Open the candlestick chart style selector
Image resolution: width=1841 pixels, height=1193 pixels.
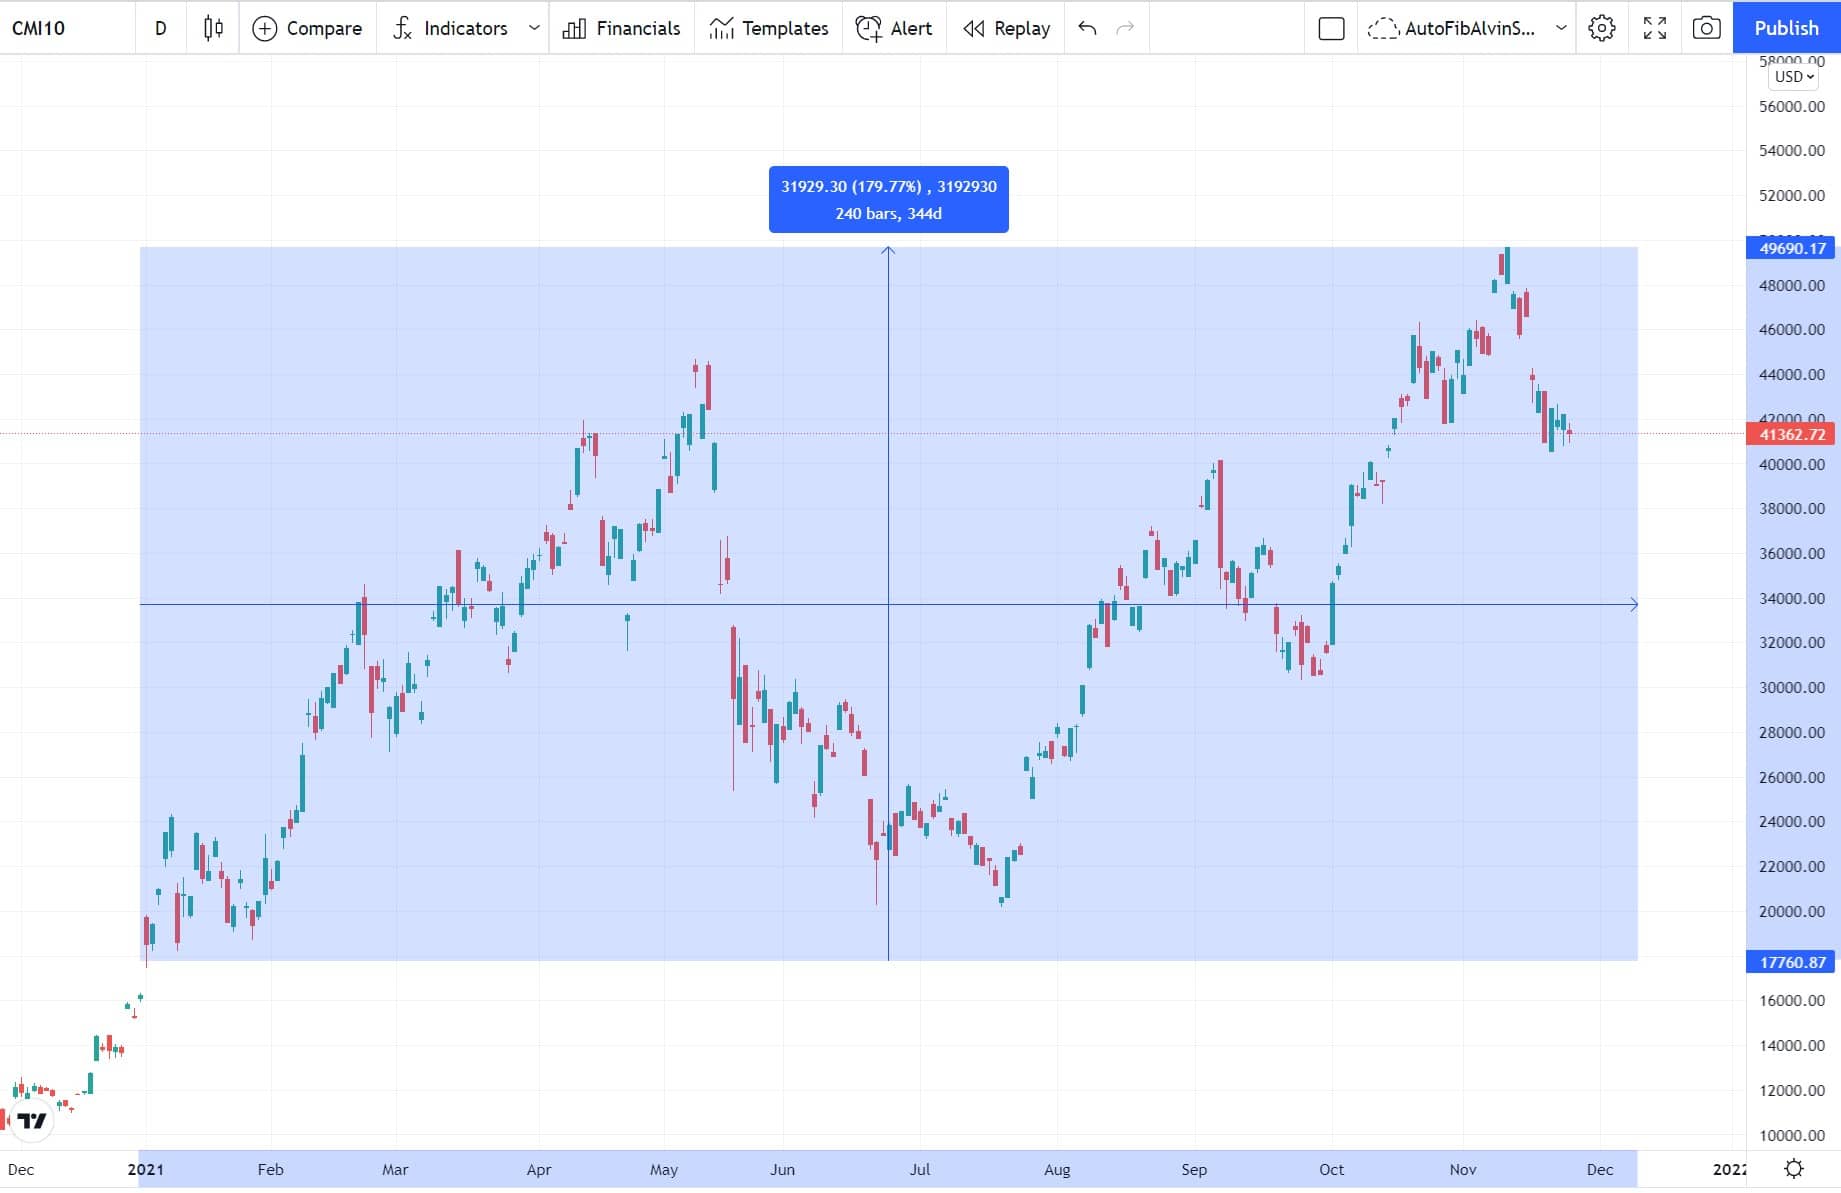(x=213, y=28)
